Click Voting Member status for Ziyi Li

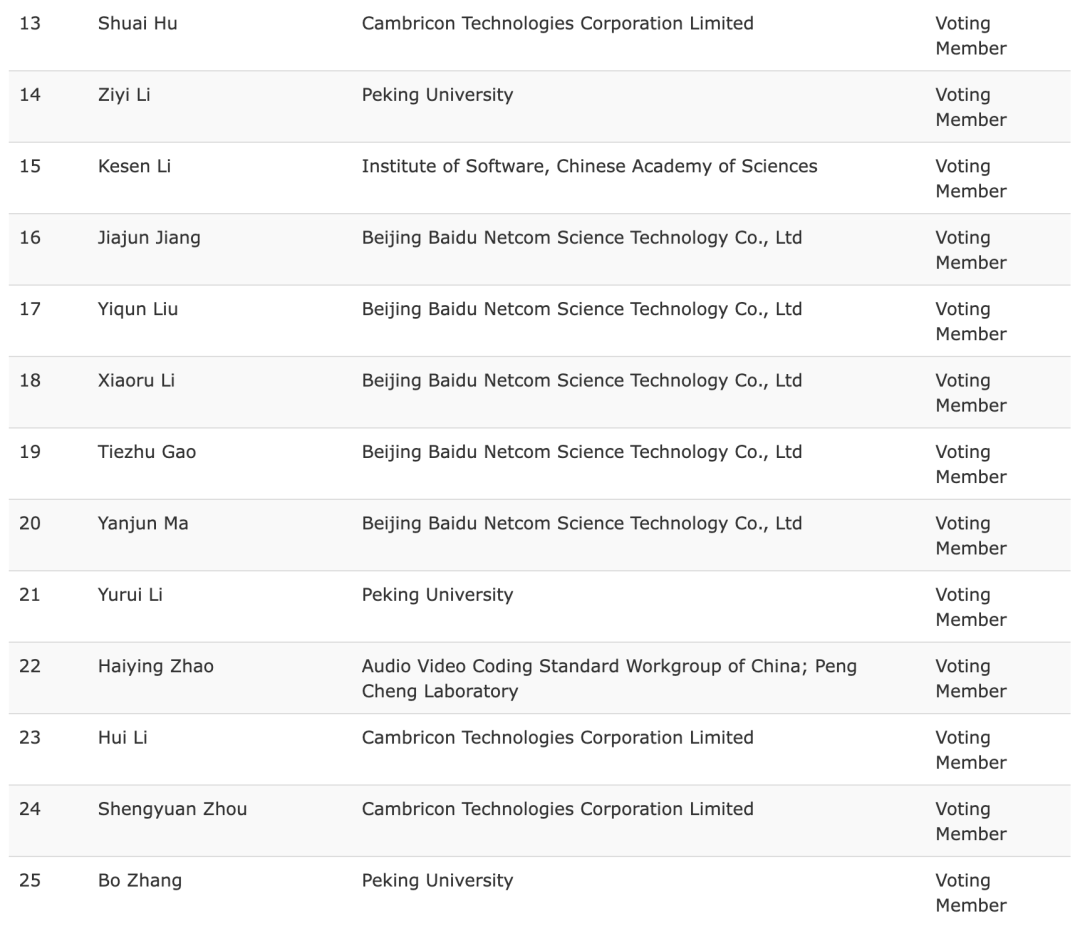(970, 107)
